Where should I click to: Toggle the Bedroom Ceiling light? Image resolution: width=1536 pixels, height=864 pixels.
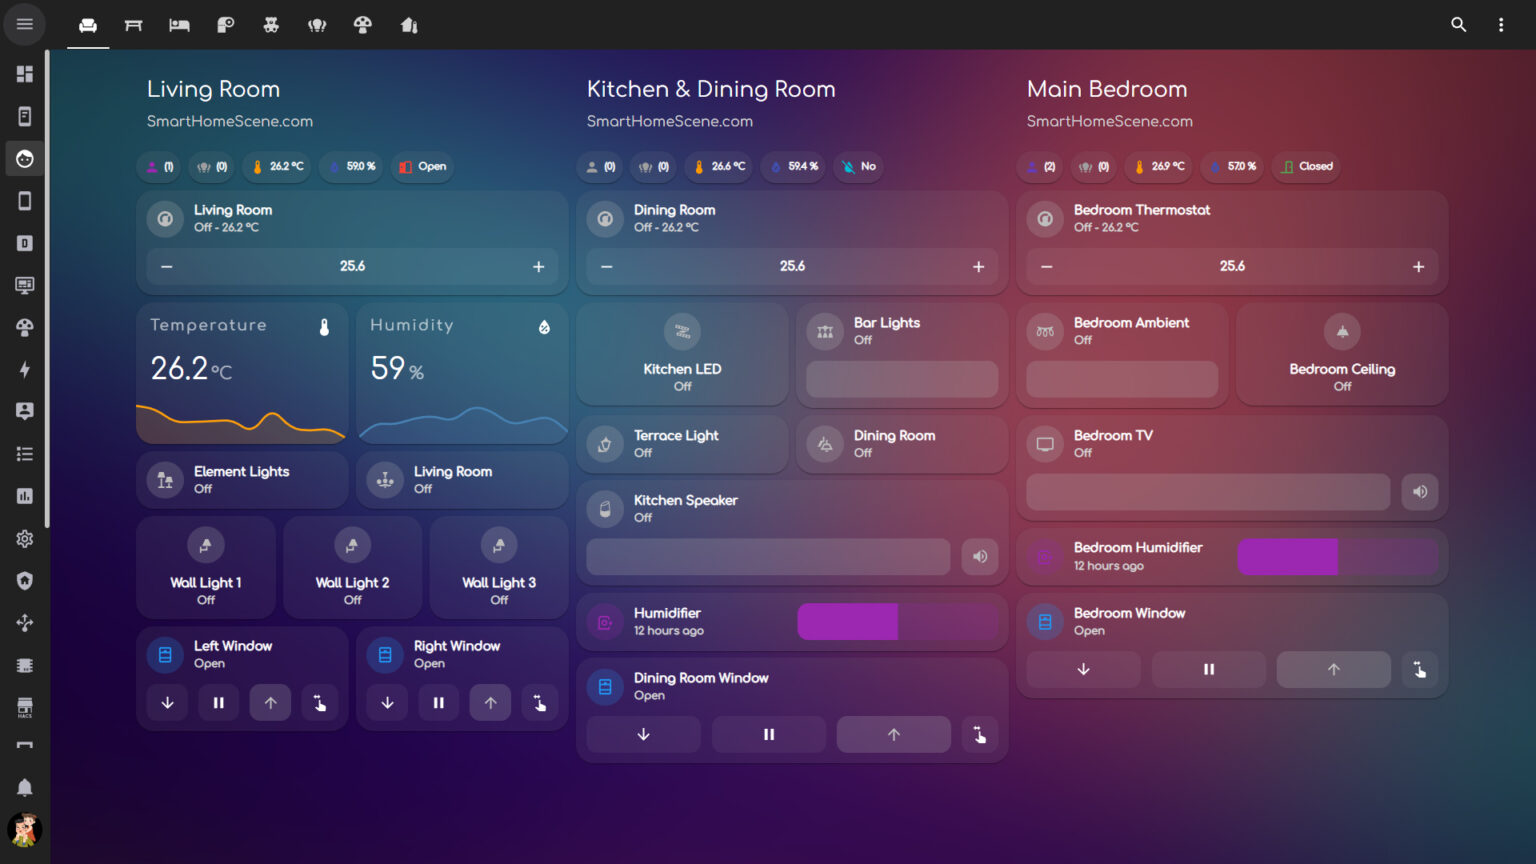[x=1342, y=355]
